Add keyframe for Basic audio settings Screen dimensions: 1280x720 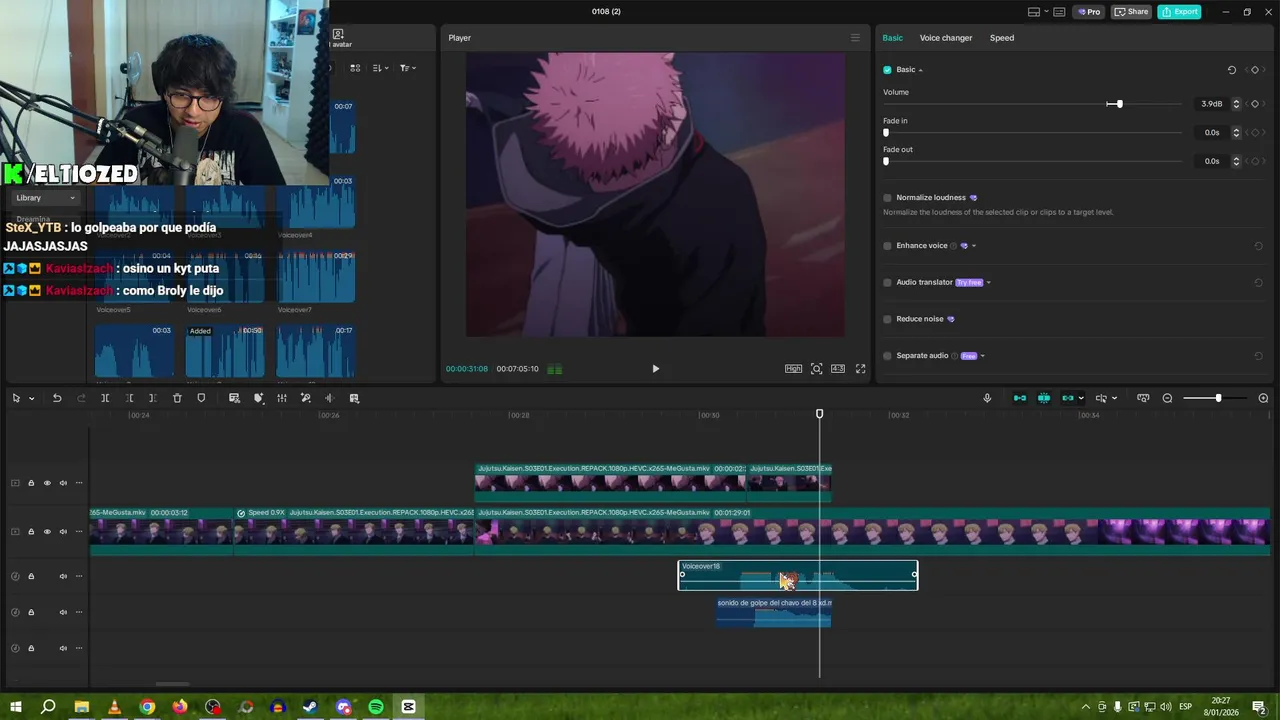(1255, 70)
